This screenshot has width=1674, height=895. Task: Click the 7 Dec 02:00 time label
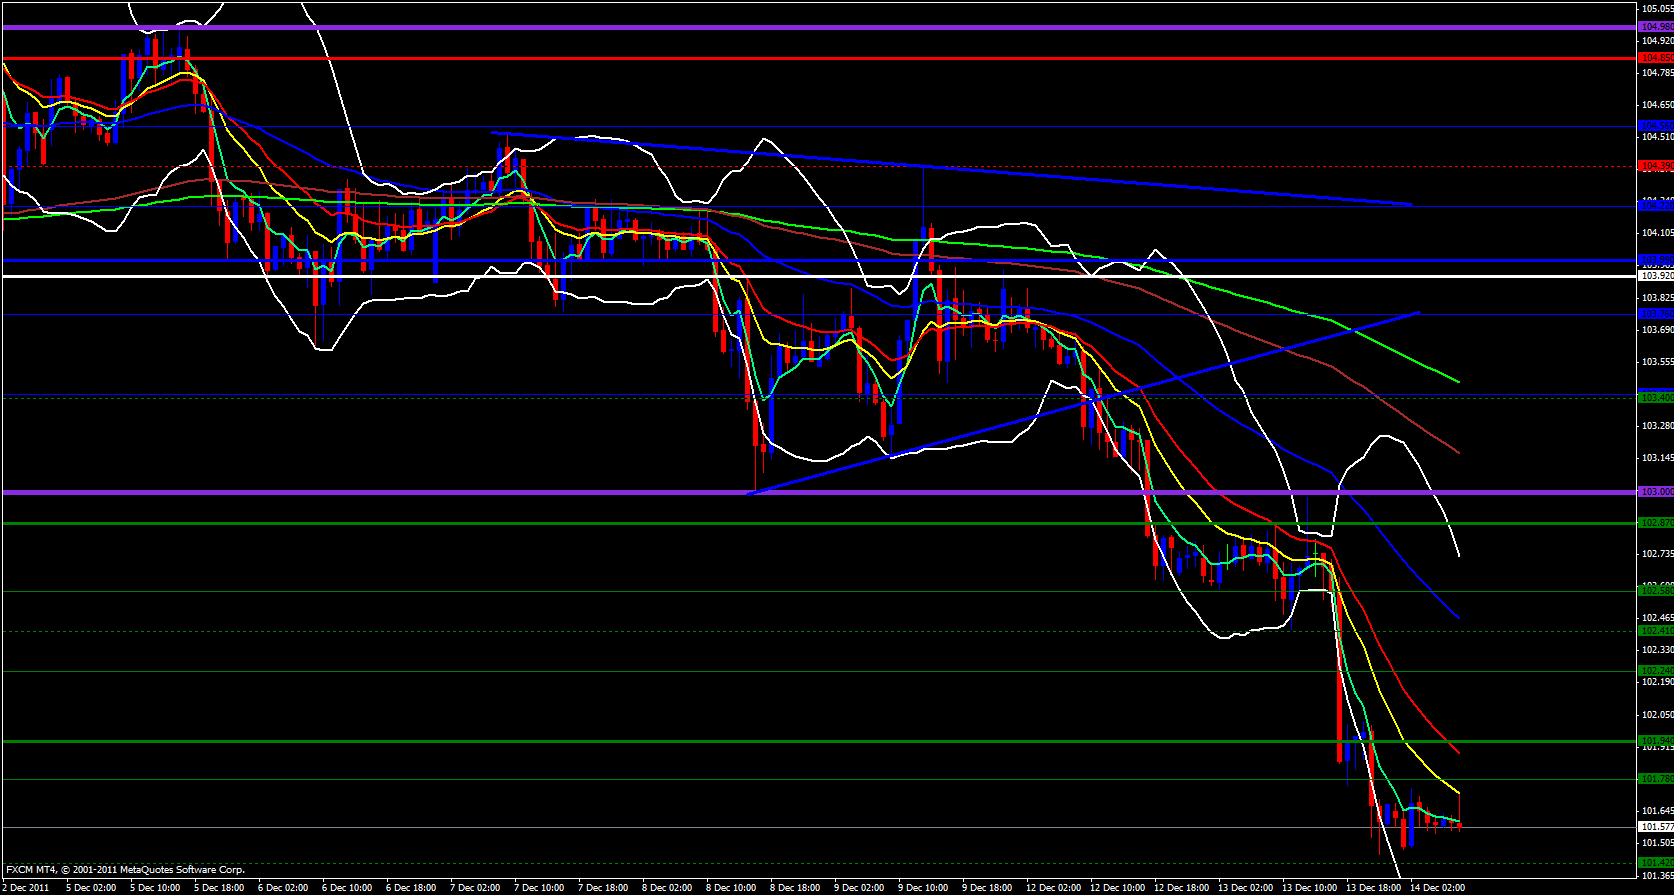pos(475,887)
